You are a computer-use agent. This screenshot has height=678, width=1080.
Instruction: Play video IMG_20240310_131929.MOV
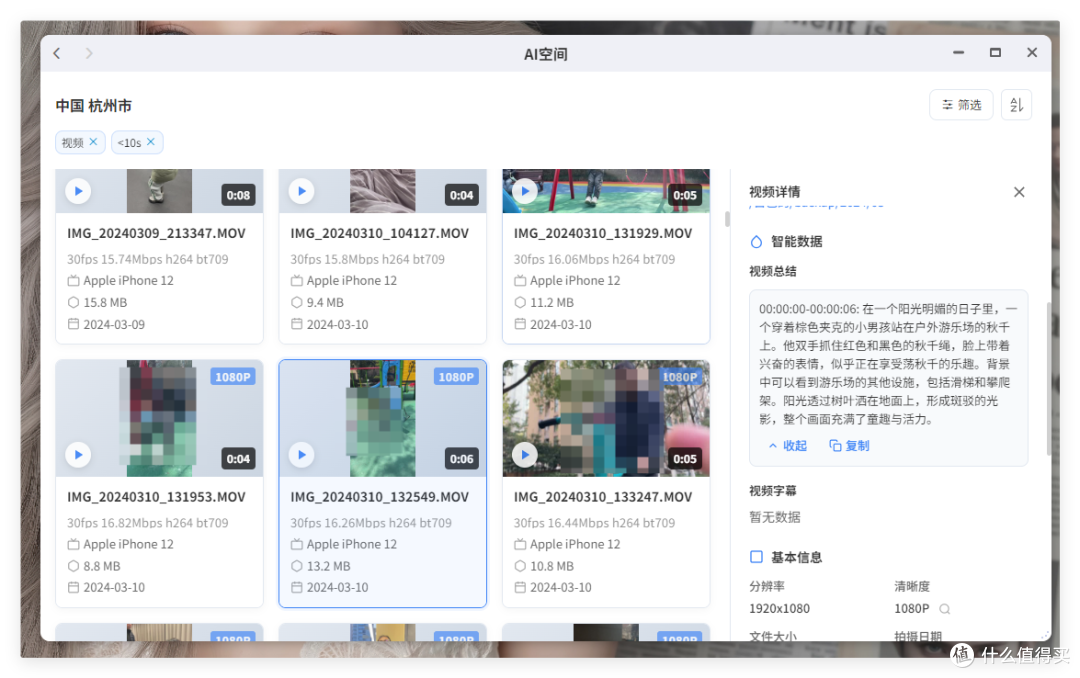(x=525, y=191)
